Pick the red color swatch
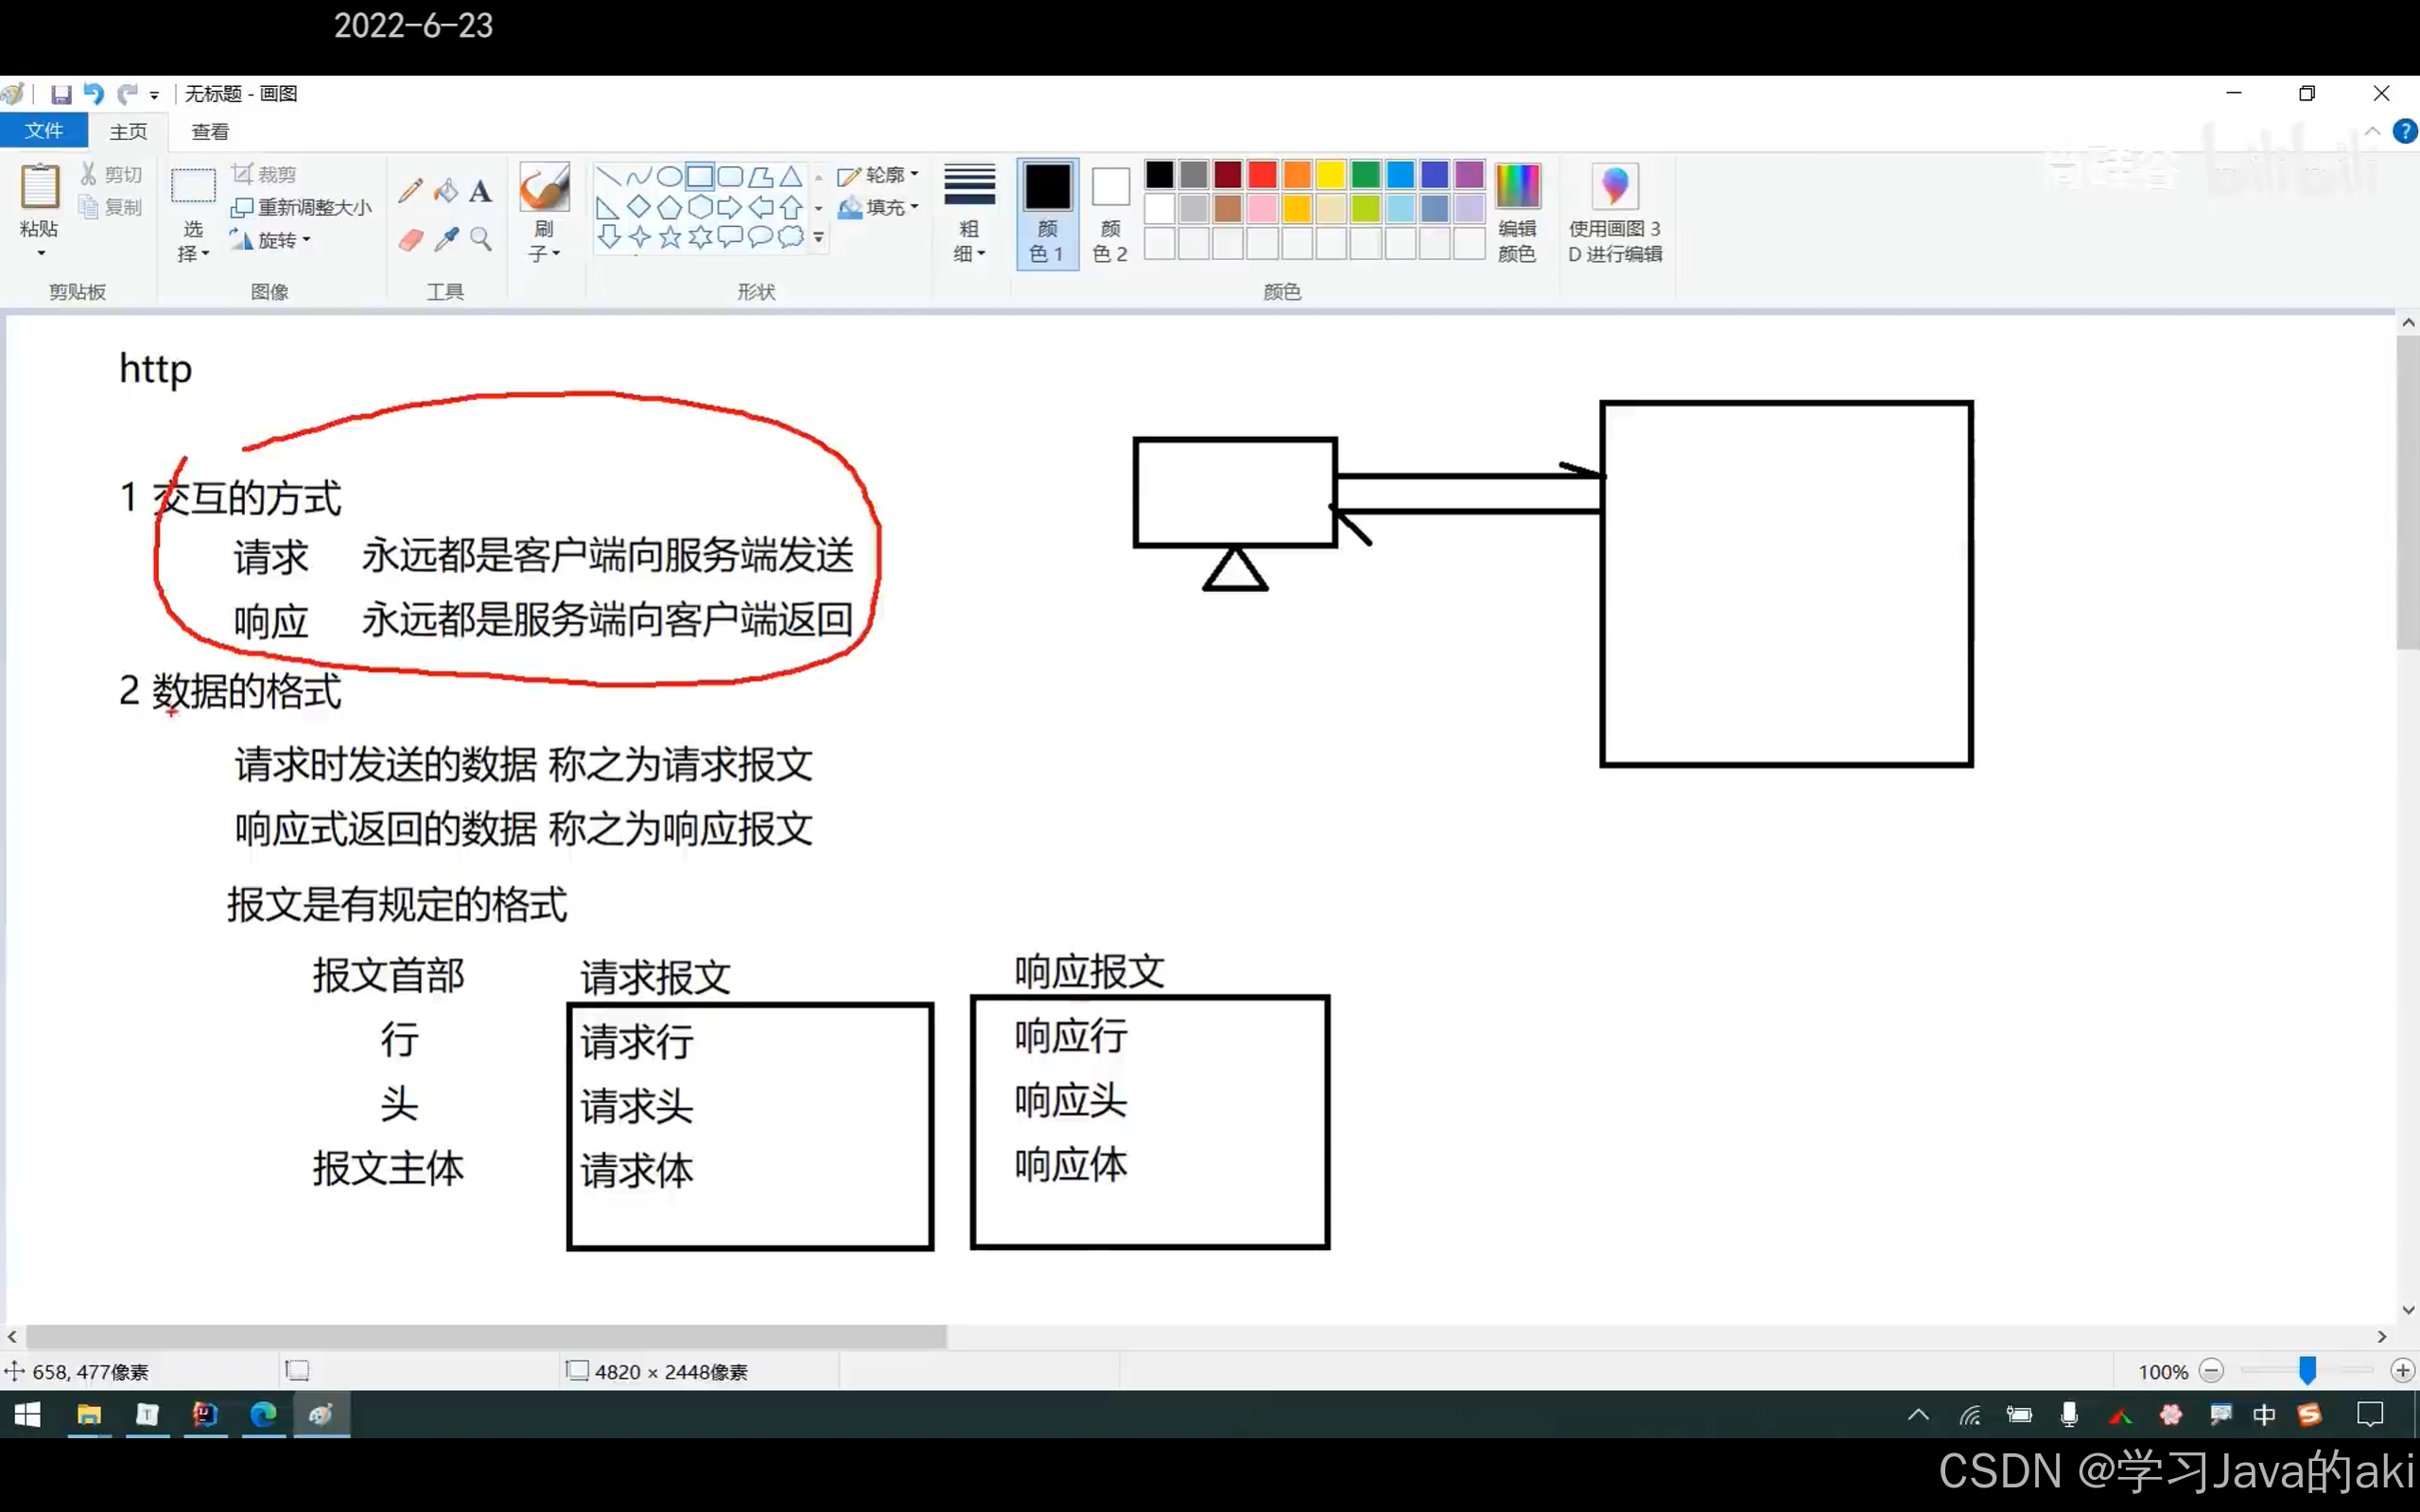The height and width of the screenshot is (1512, 2420). pyautogui.click(x=1262, y=175)
